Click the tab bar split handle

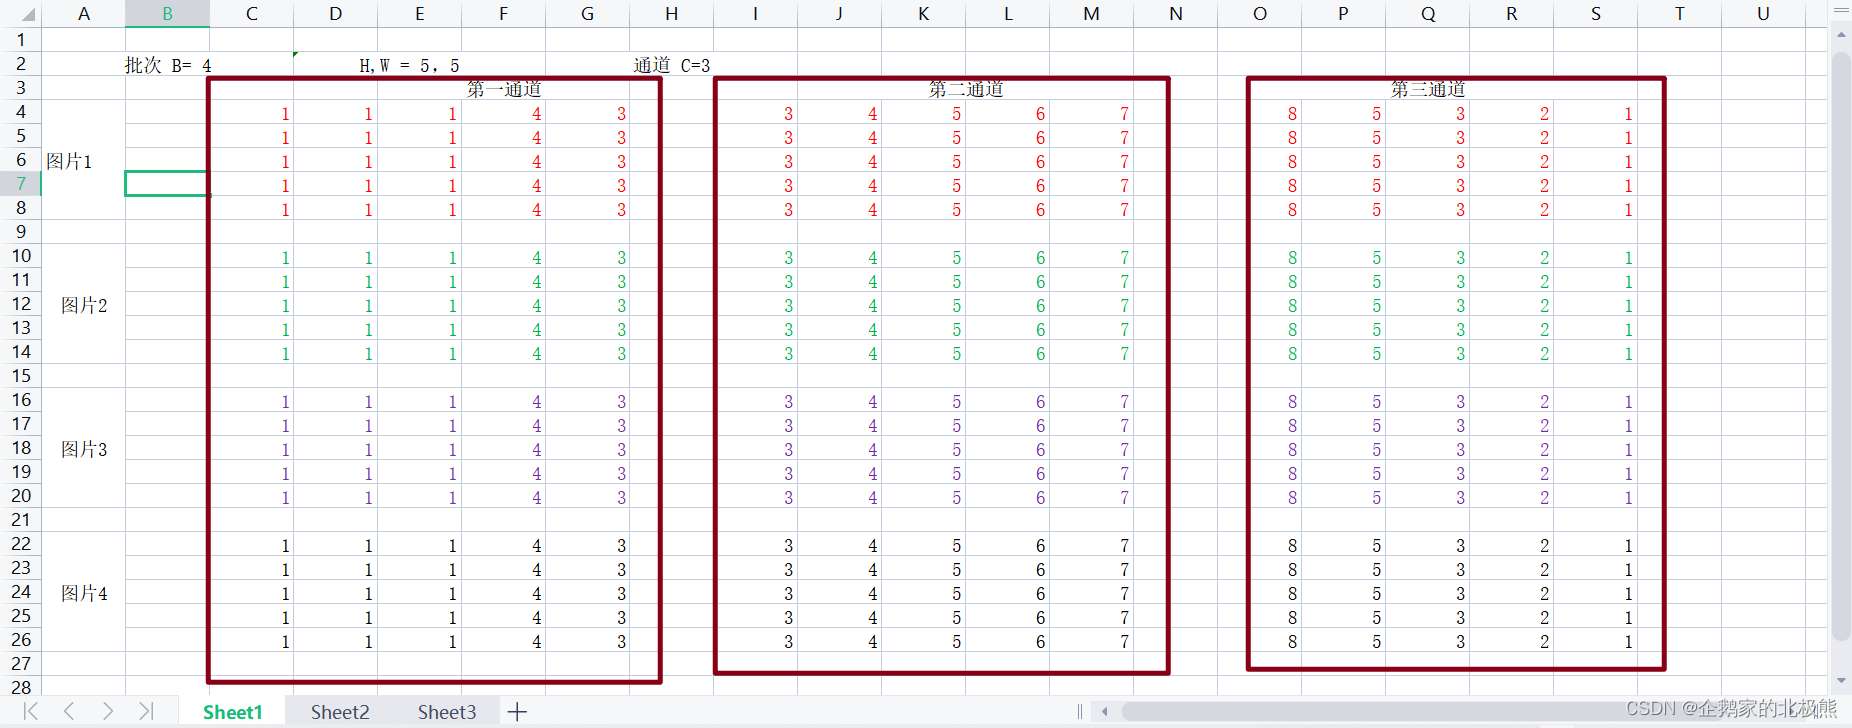click(1080, 711)
